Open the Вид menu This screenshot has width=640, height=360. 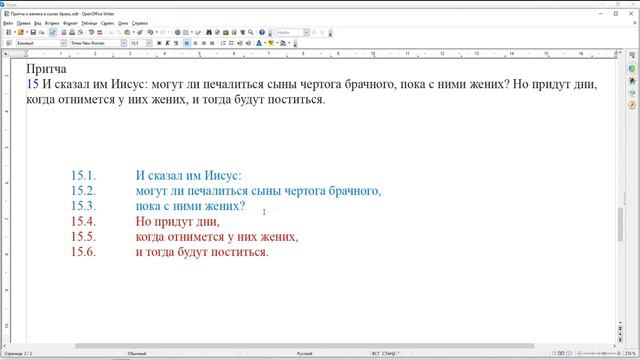pos(38,23)
